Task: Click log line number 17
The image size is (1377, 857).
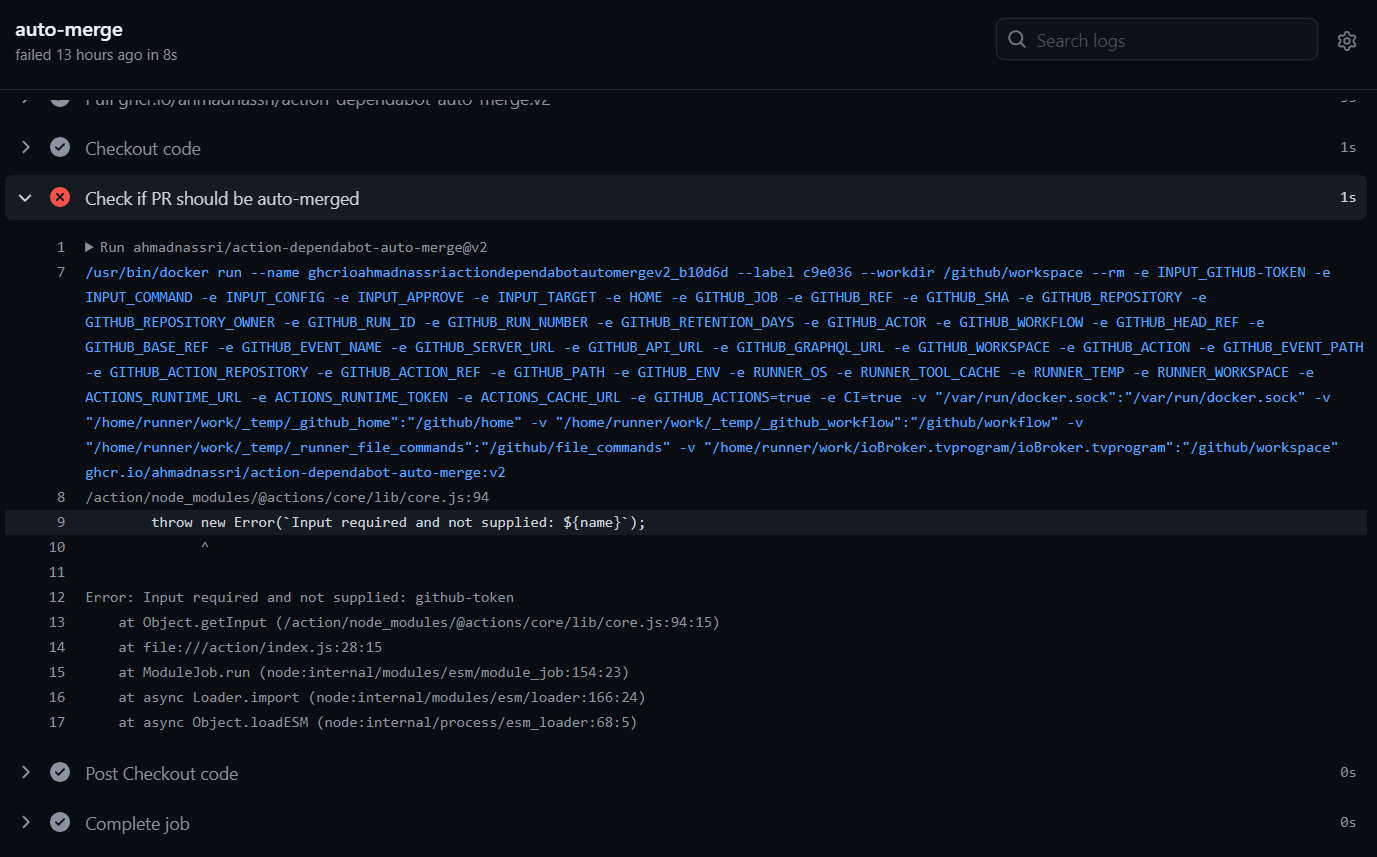Action: click(x=57, y=722)
